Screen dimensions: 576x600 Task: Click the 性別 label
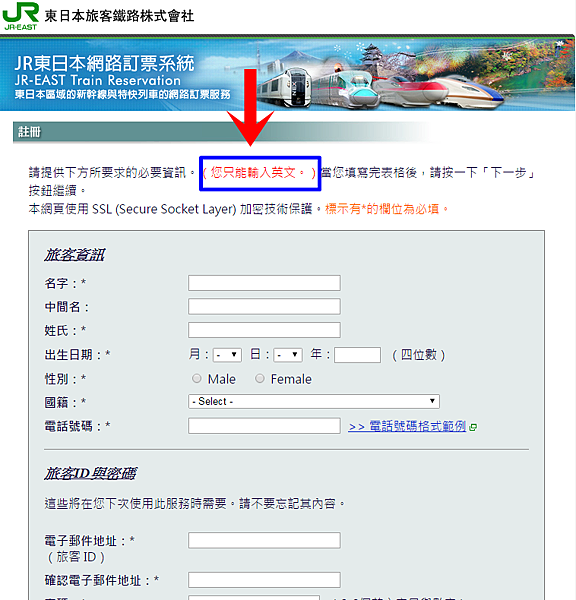click(65, 379)
